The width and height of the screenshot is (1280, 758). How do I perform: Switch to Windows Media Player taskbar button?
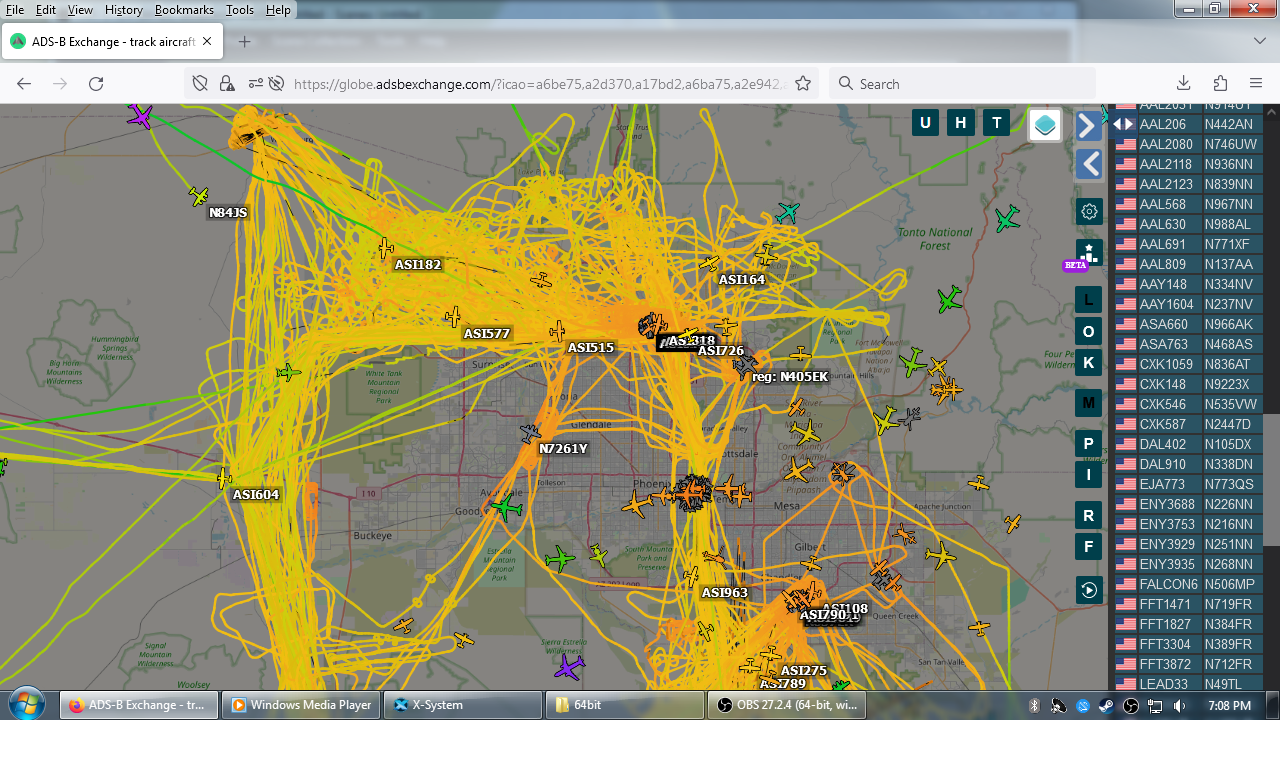pyautogui.click(x=301, y=705)
